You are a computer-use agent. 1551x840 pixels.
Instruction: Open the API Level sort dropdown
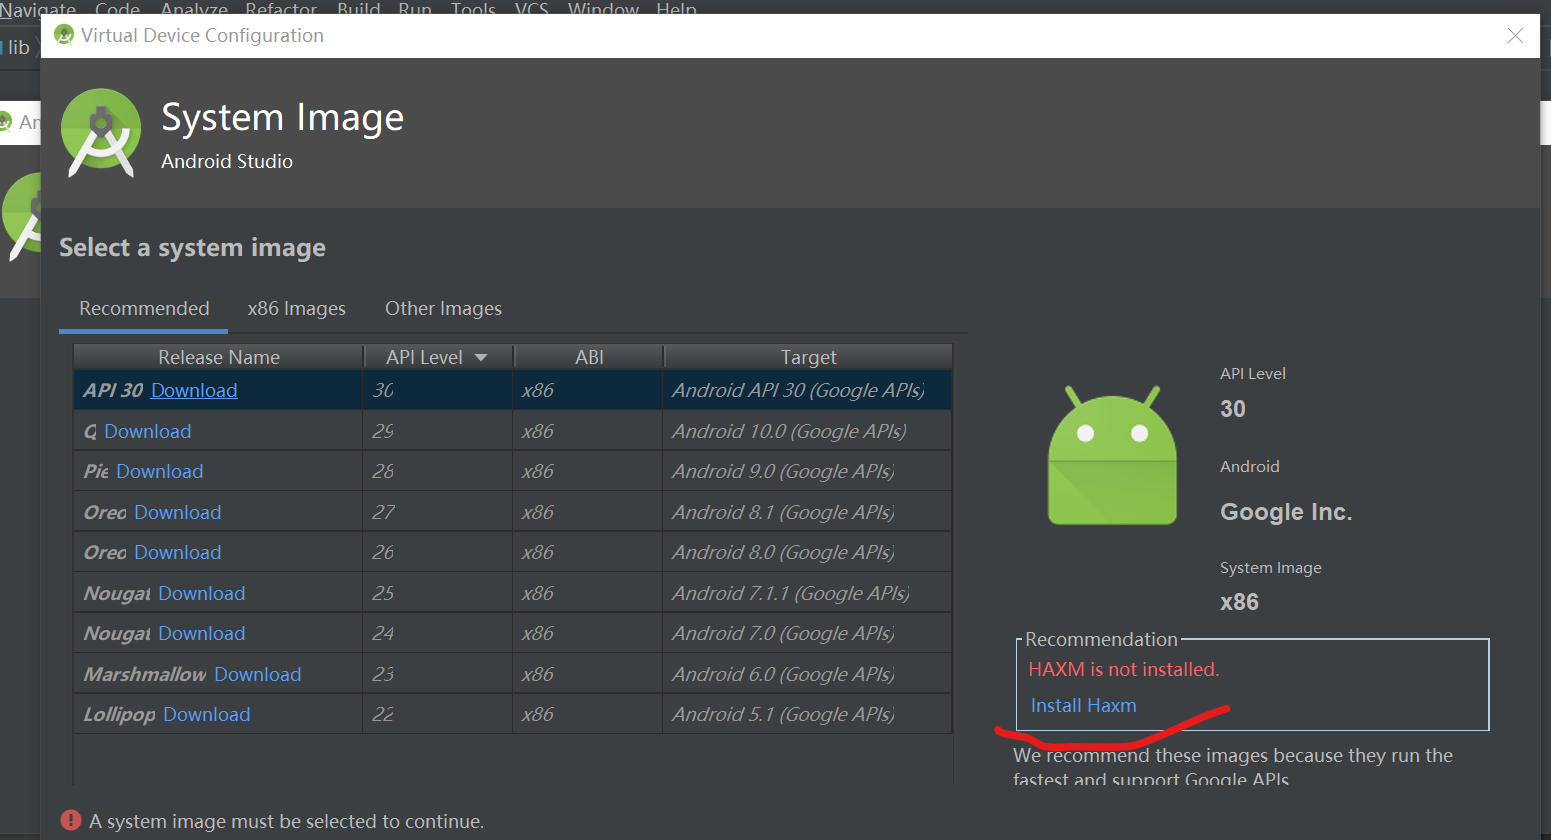click(480, 356)
